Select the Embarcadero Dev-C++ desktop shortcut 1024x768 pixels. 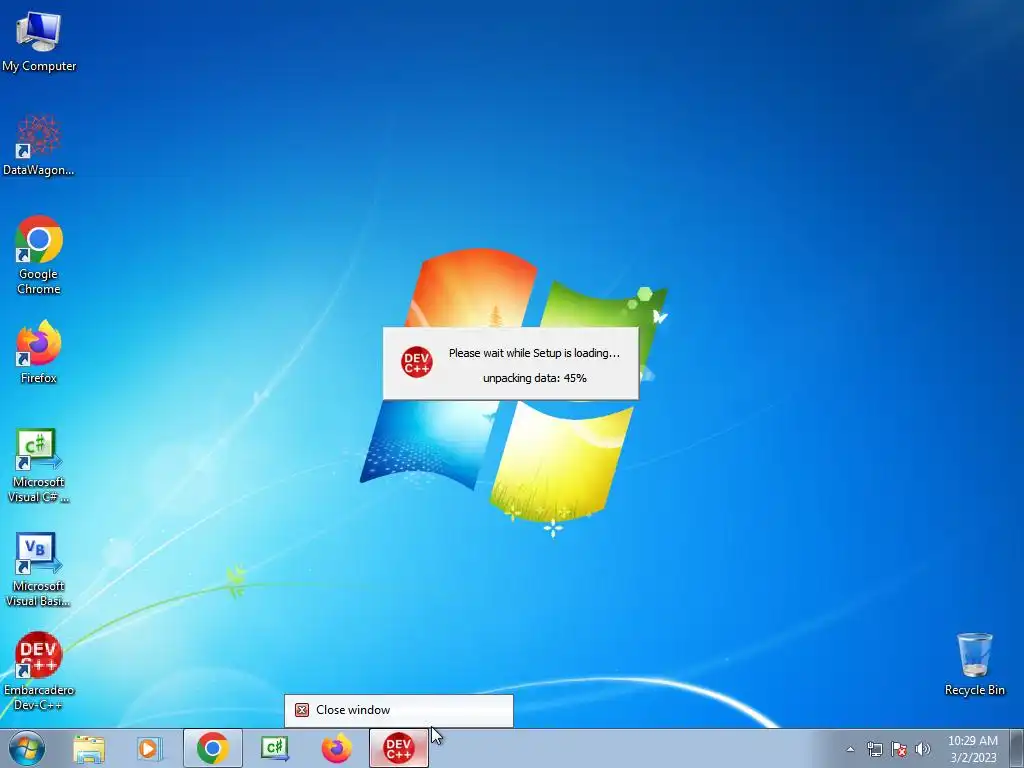coord(39,671)
